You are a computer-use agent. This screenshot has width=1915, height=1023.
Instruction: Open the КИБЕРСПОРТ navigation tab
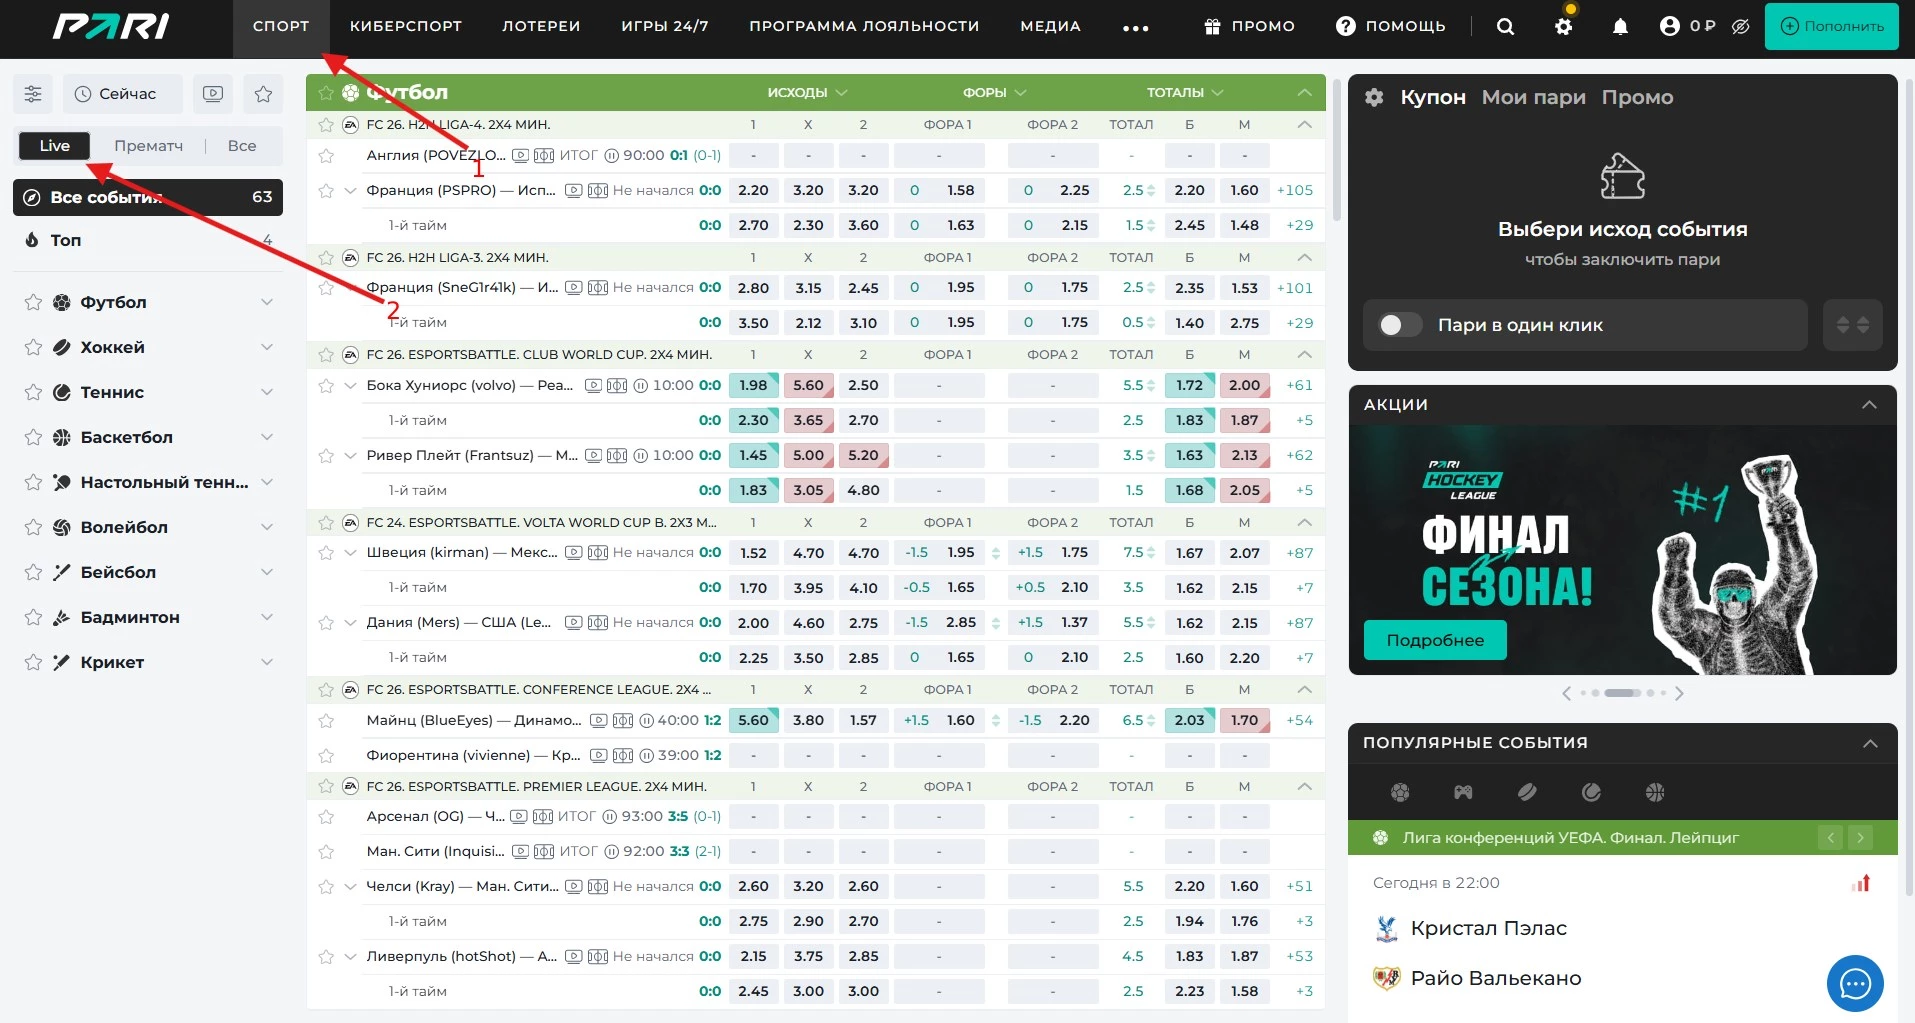tap(406, 27)
